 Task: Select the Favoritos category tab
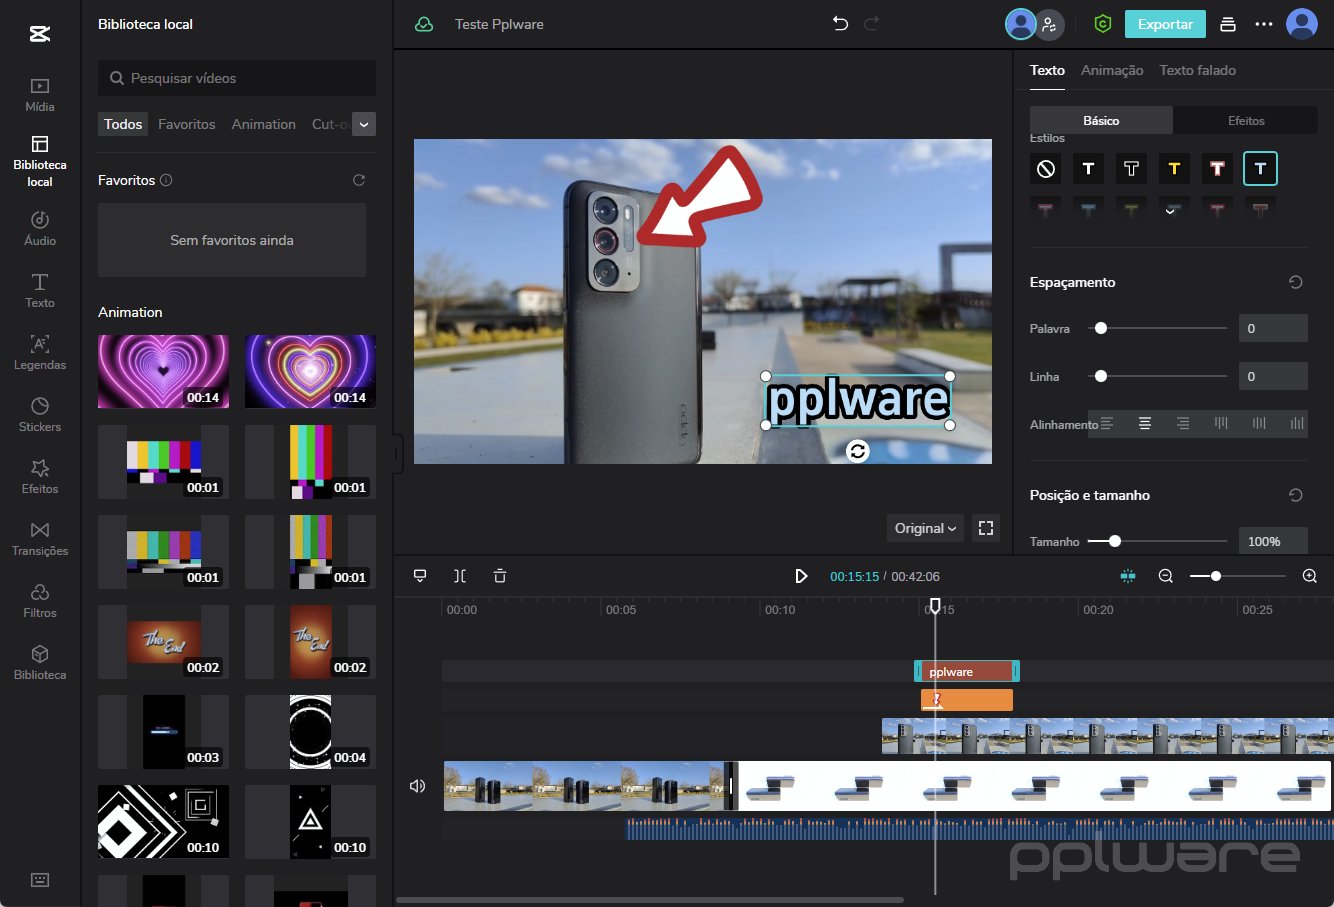pos(187,124)
